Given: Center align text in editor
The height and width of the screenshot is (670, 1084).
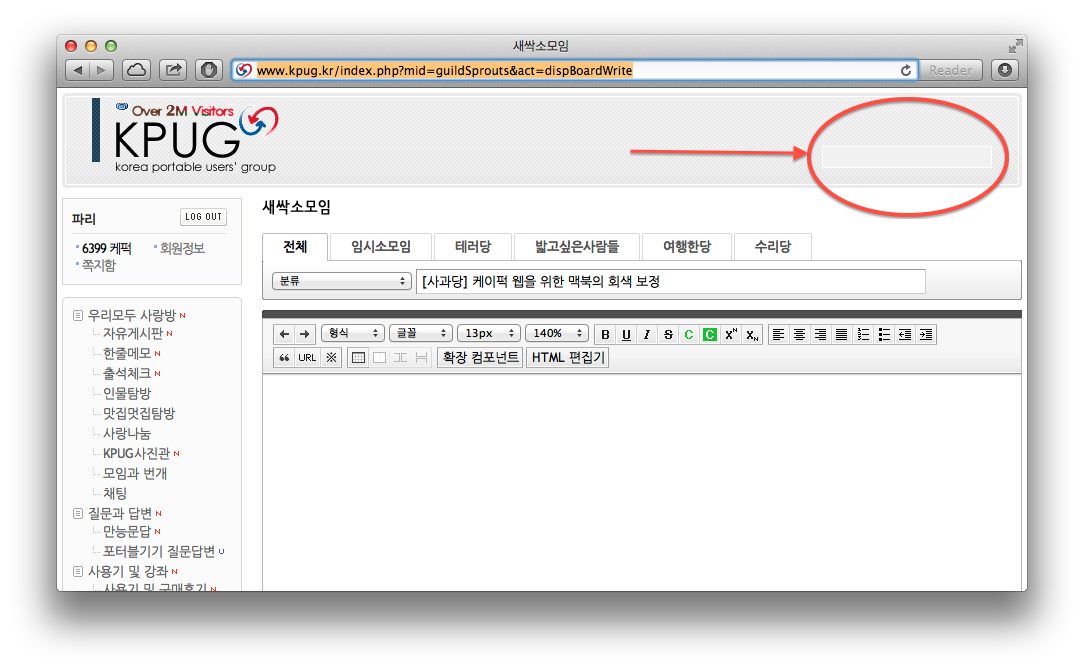Looking at the screenshot, I should (x=800, y=335).
